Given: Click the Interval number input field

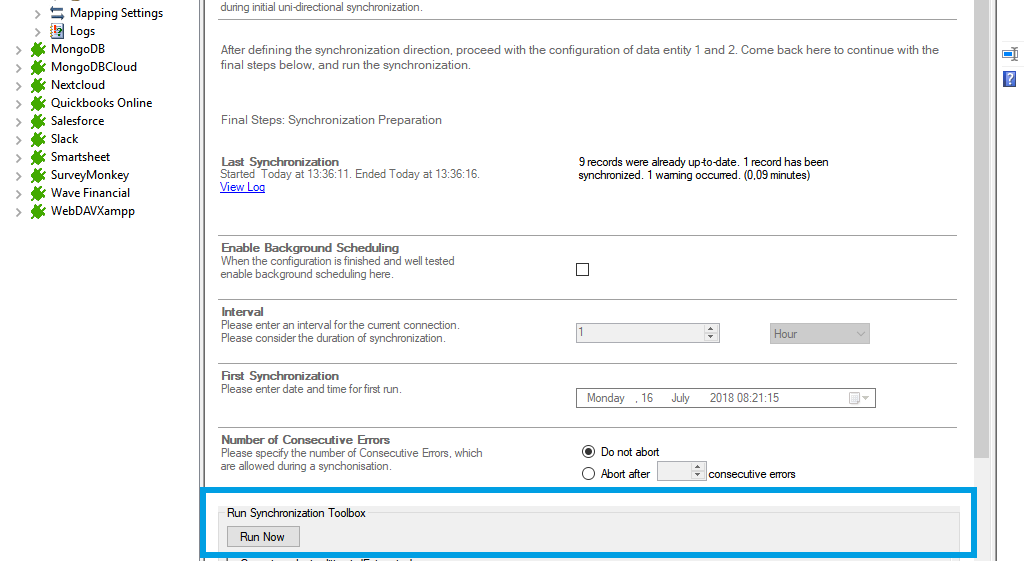Looking at the screenshot, I should tap(640, 334).
